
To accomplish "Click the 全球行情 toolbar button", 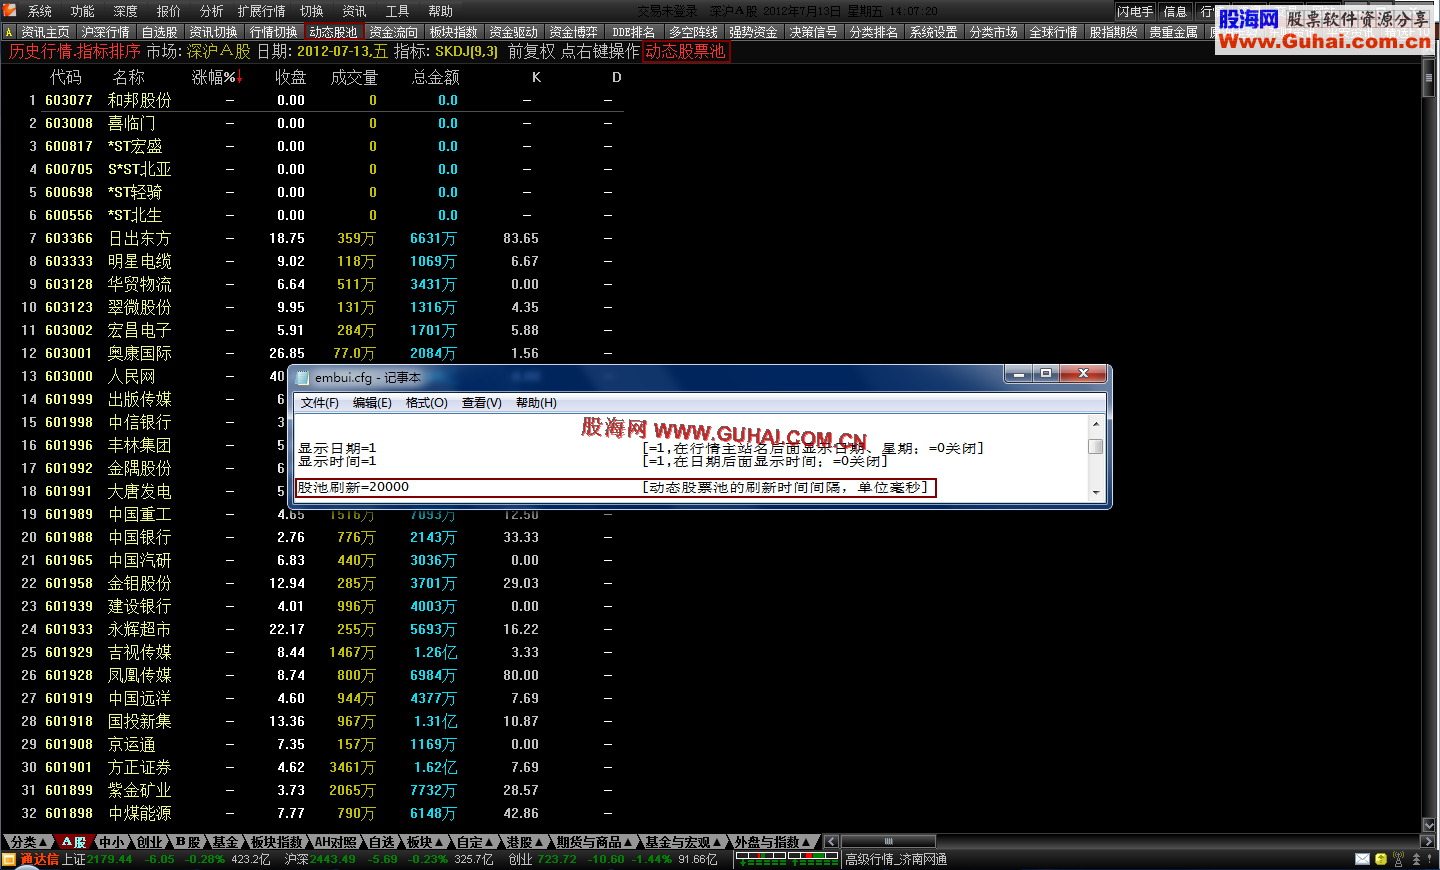I will pyautogui.click(x=1053, y=32).
